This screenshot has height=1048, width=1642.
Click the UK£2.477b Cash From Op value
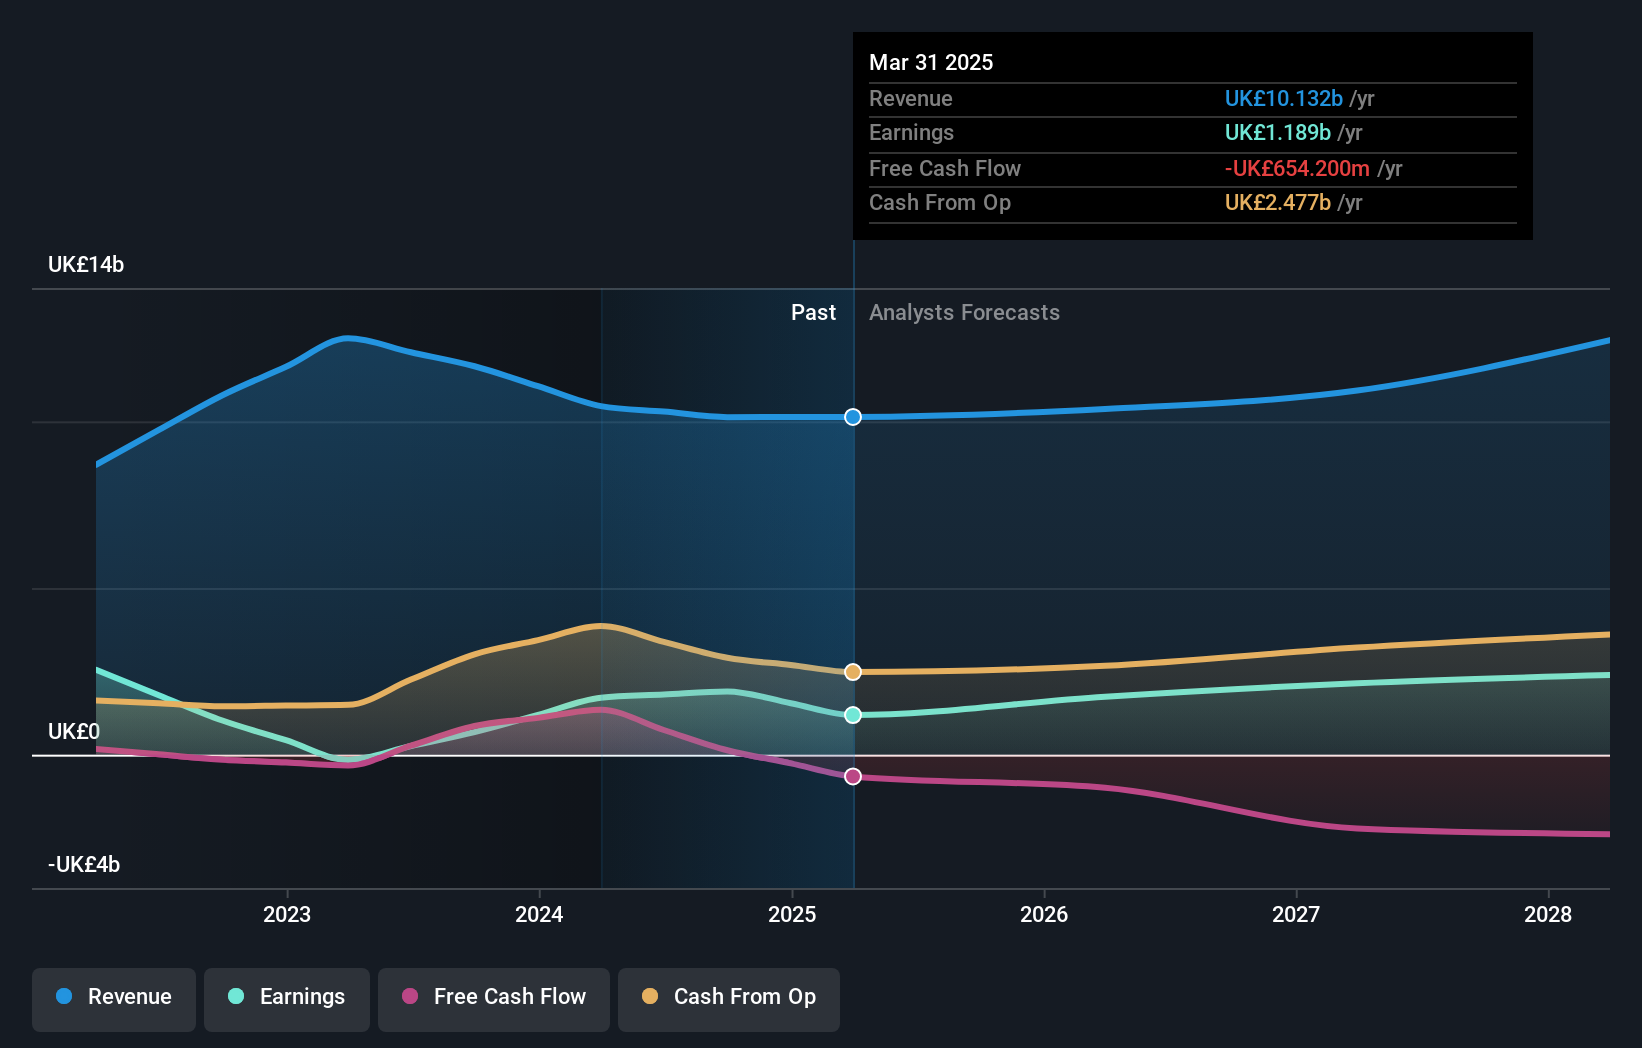coord(1277,203)
